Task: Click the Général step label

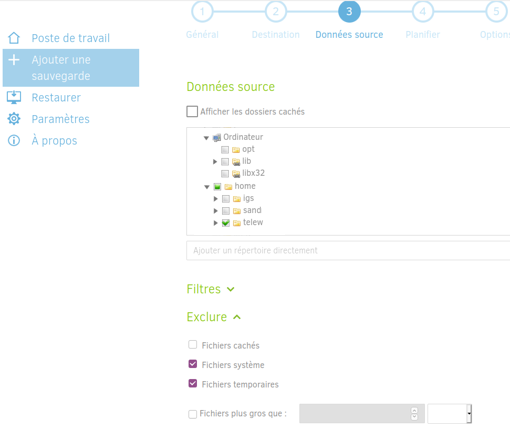Action: [x=202, y=35]
